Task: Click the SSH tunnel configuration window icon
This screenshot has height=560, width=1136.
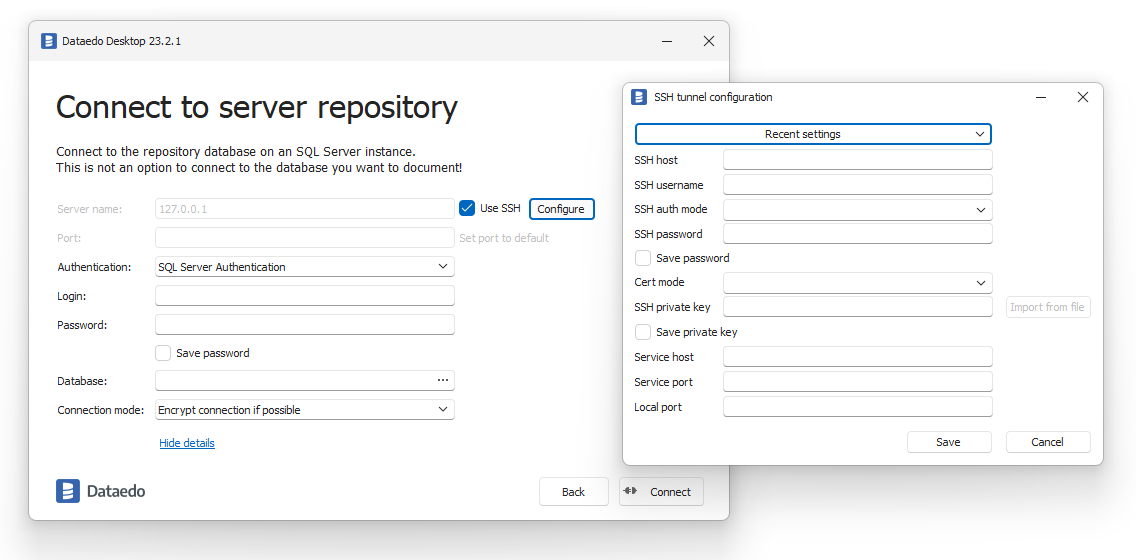Action: (638, 97)
